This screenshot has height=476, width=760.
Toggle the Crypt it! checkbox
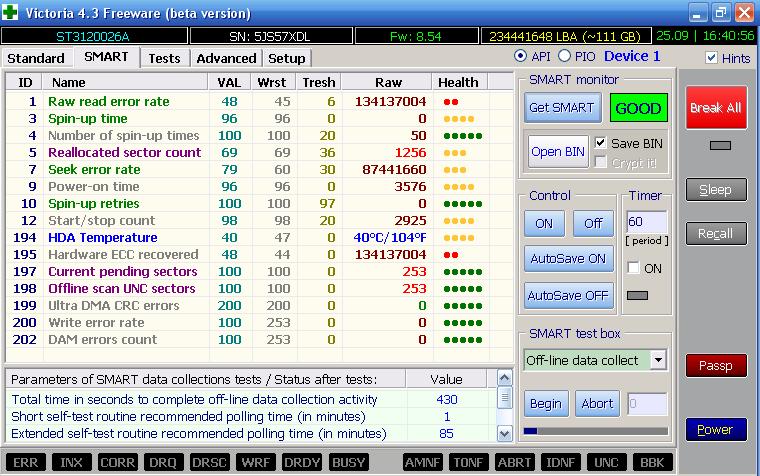pyautogui.click(x=600, y=161)
